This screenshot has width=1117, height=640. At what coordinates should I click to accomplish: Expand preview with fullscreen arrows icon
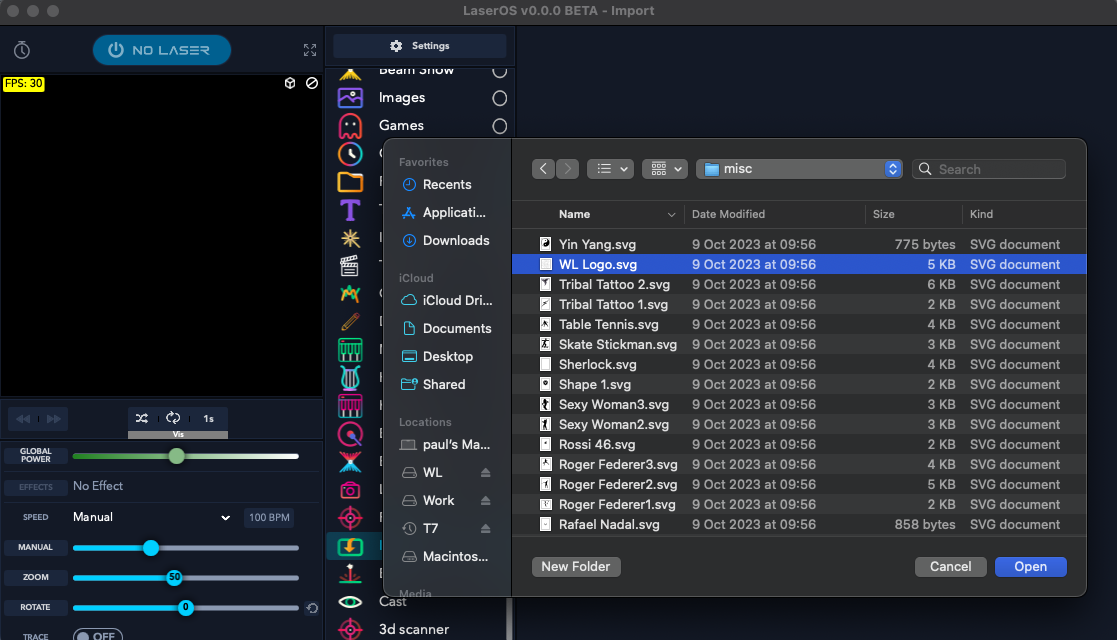point(310,50)
